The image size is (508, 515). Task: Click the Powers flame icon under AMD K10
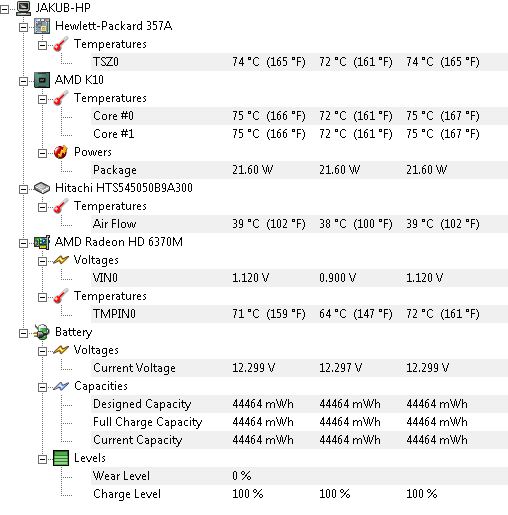pyautogui.click(x=61, y=152)
